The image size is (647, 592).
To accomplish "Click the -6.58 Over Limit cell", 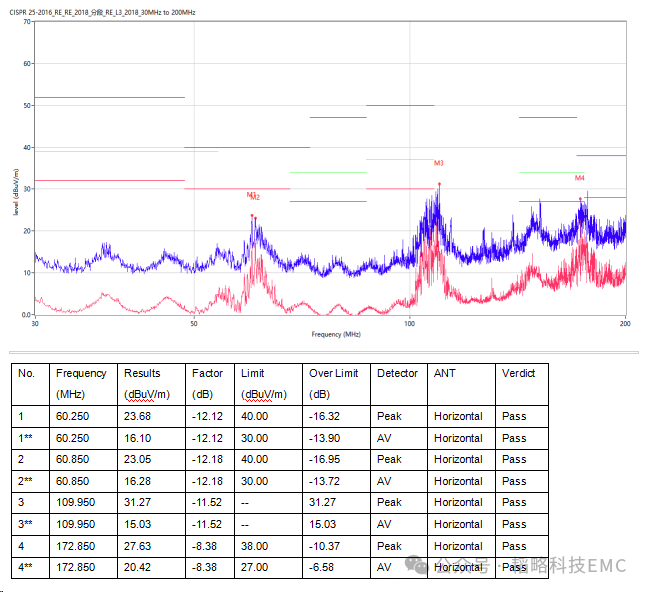I will (x=325, y=568).
